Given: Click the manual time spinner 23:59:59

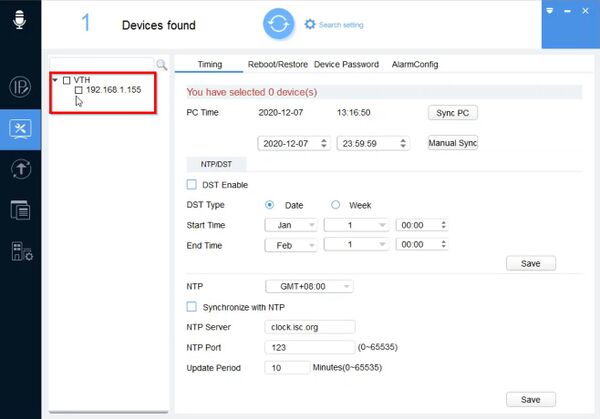Looking at the screenshot, I should [x=373, y=143].
